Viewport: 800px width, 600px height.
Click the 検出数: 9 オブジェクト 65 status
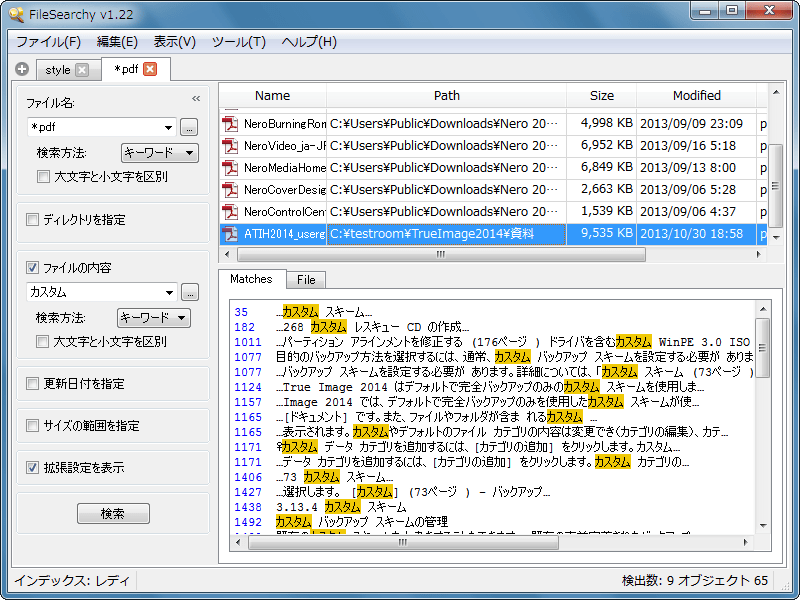click(694, 580)
